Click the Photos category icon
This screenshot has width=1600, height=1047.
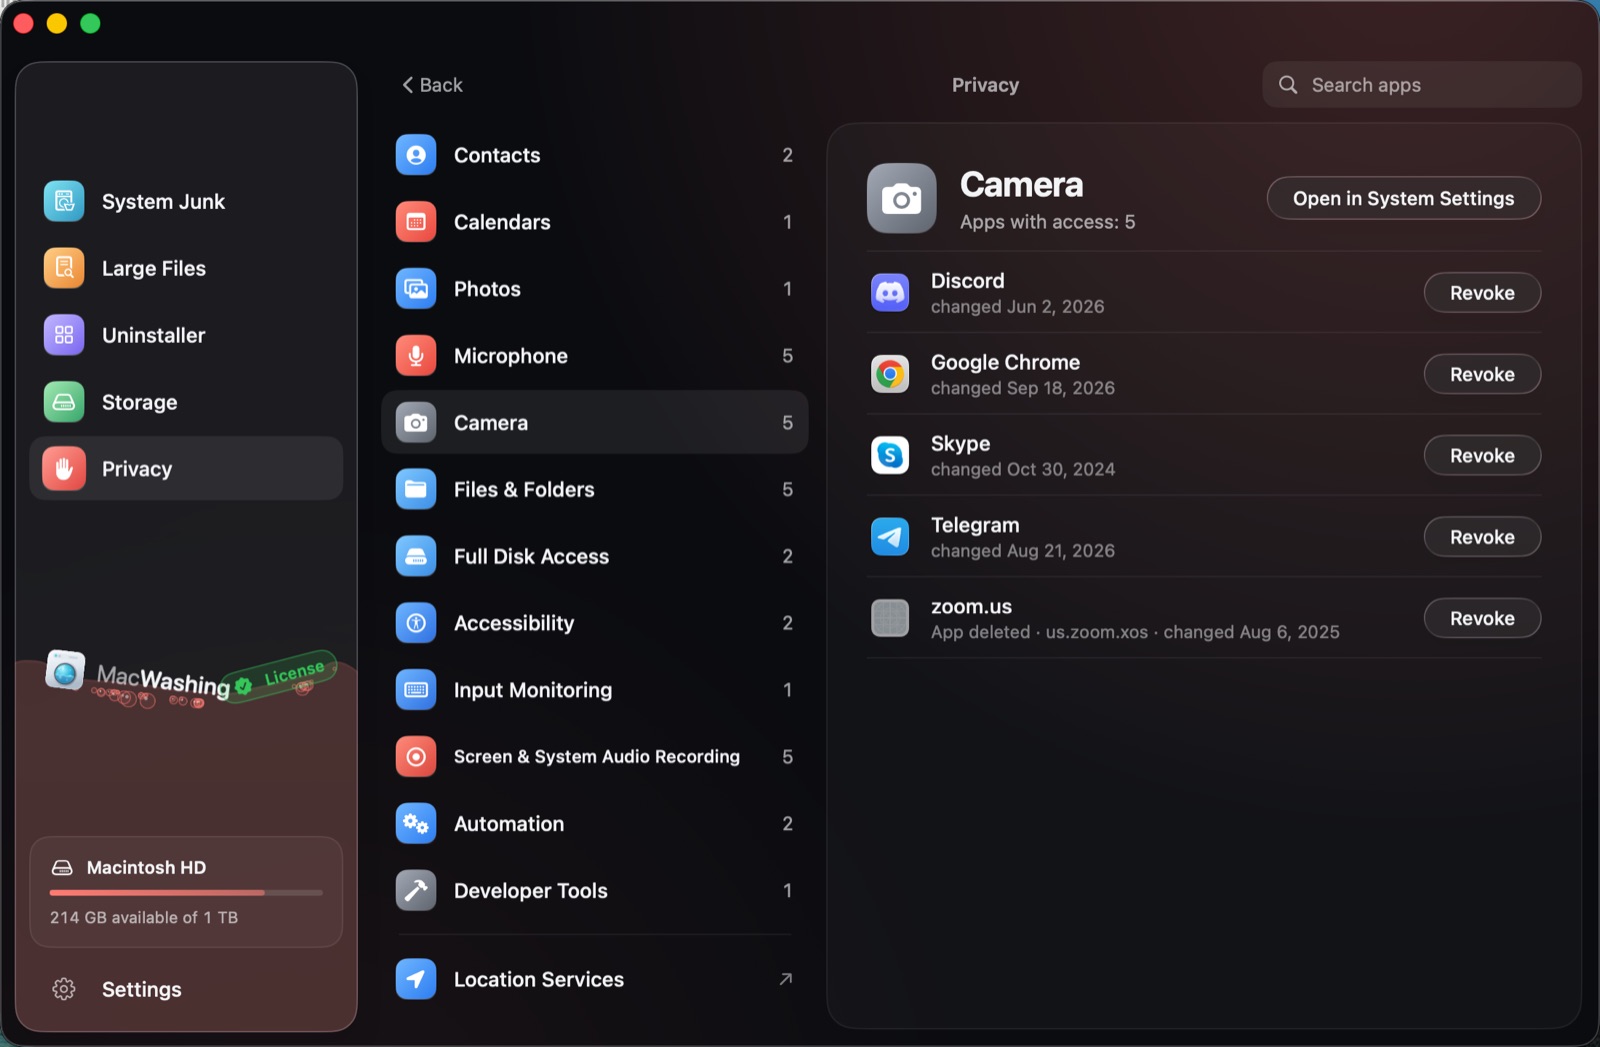point(416,289)
